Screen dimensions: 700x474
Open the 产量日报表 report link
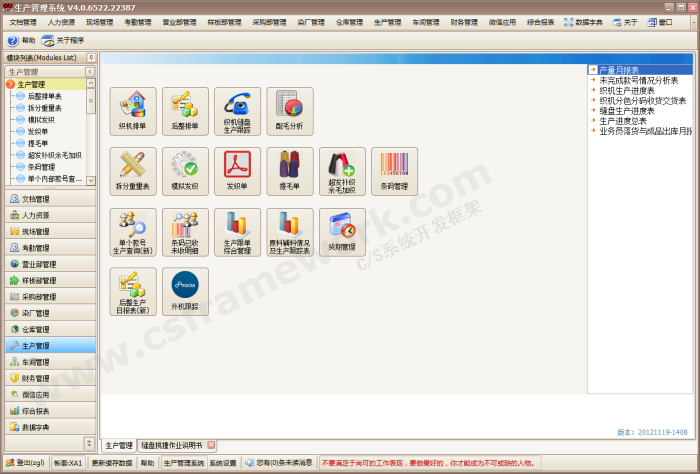coord(619,70)
